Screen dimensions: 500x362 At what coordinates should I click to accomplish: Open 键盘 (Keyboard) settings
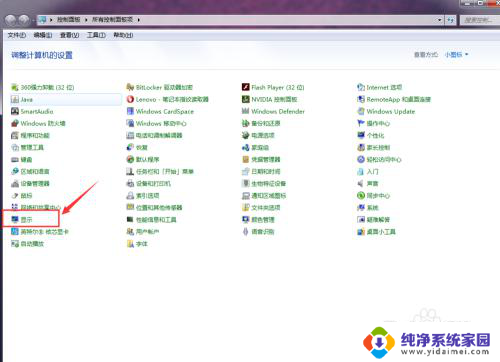pyautogui.click(x=22, y=159)
